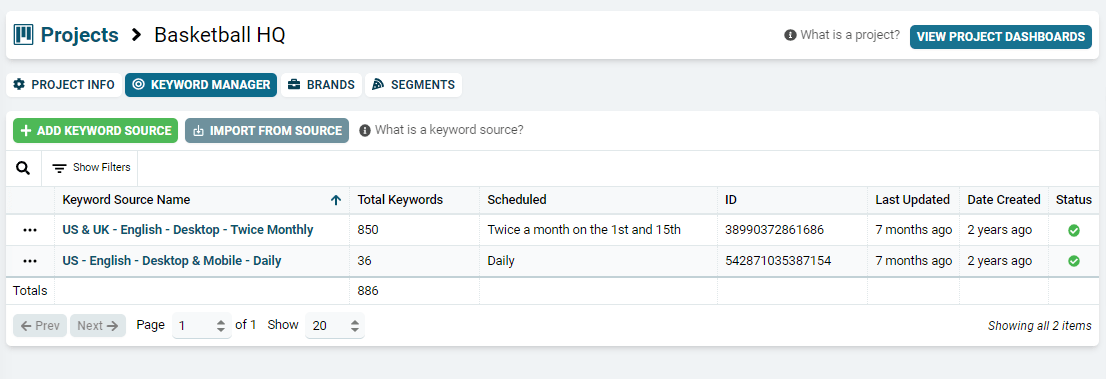The image size is (1106, 379).
Task: Click the Show 20 items per page field
Action: tap(335, 325)
